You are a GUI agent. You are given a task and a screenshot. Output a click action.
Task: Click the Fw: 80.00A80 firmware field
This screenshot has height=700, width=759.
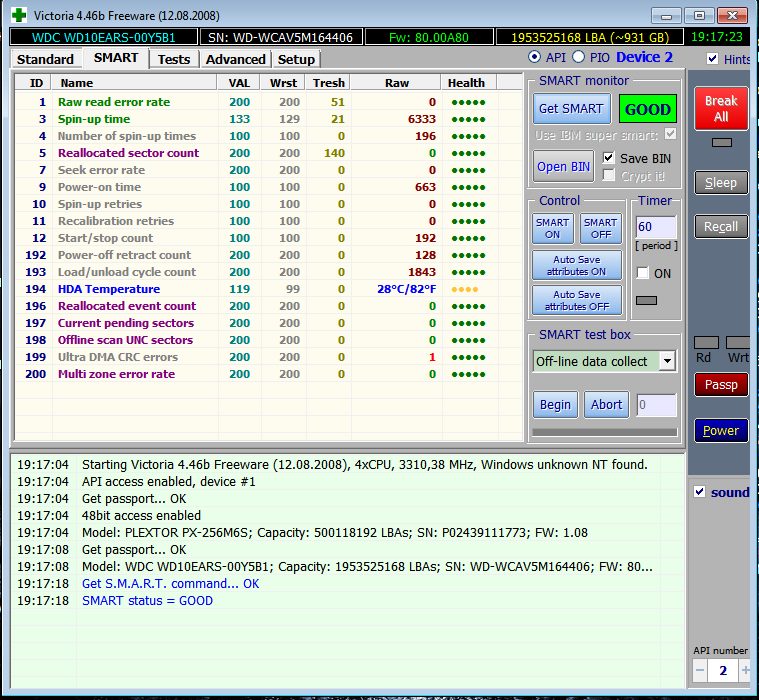pos(429,37)
